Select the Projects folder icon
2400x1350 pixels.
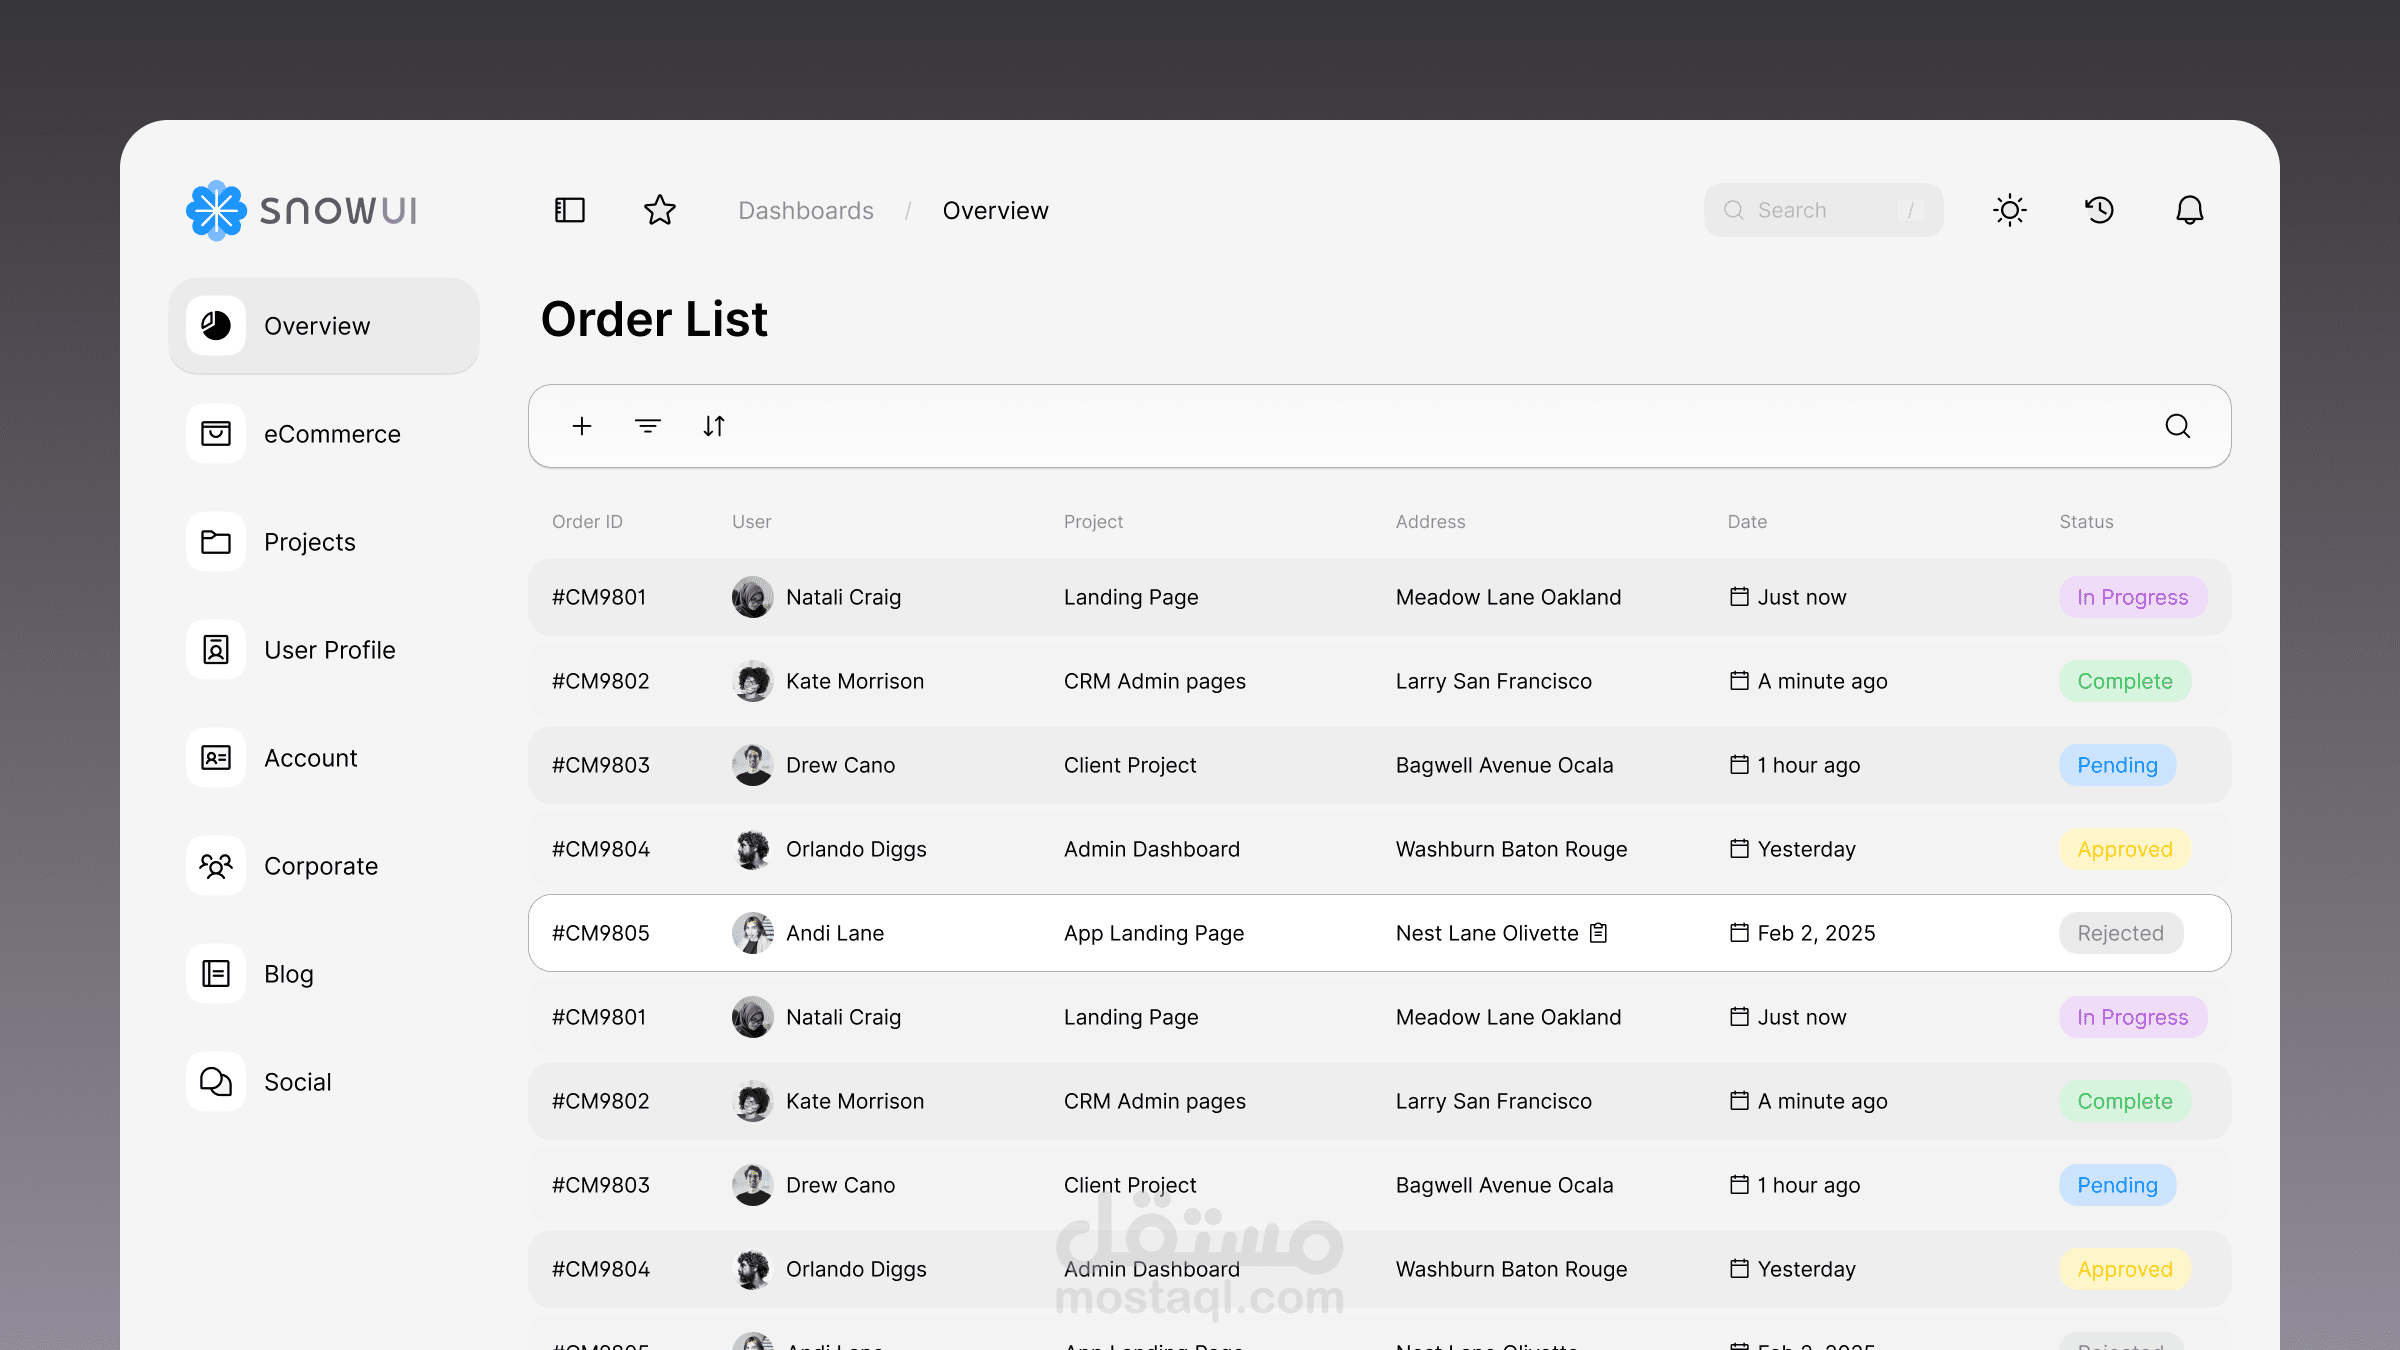click(x=216, y=542)
